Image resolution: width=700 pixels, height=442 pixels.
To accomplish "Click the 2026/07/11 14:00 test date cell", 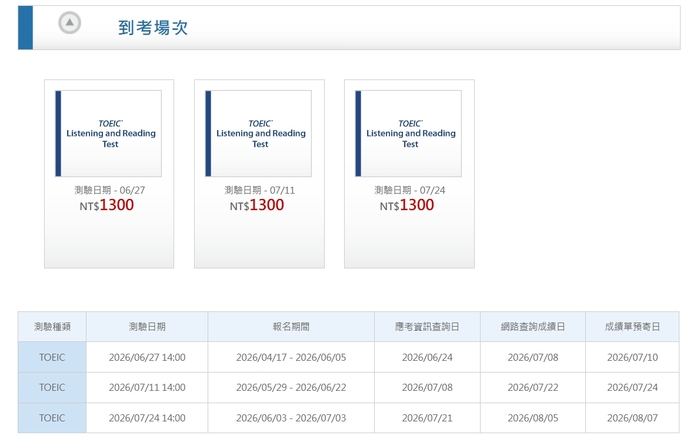I will [x=147, y=388].
